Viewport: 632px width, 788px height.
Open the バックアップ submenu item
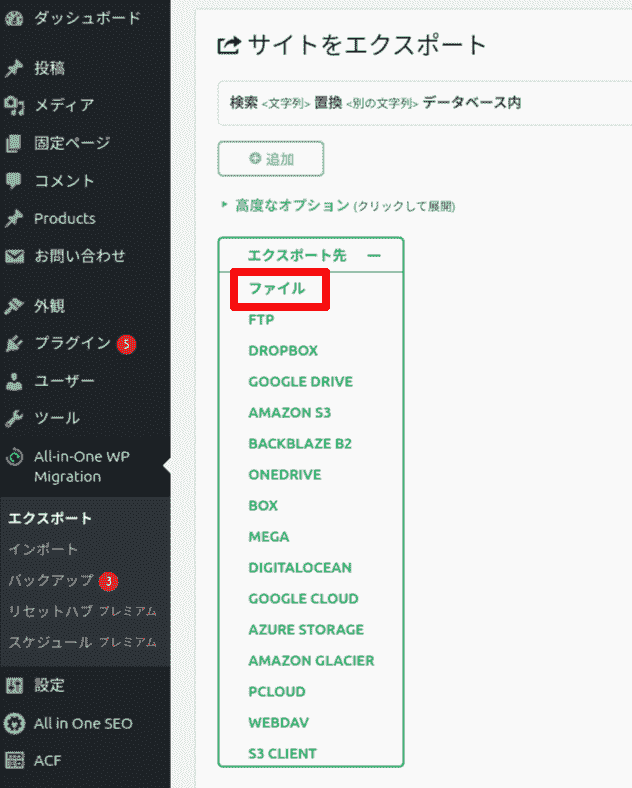[x=51, y=580]
